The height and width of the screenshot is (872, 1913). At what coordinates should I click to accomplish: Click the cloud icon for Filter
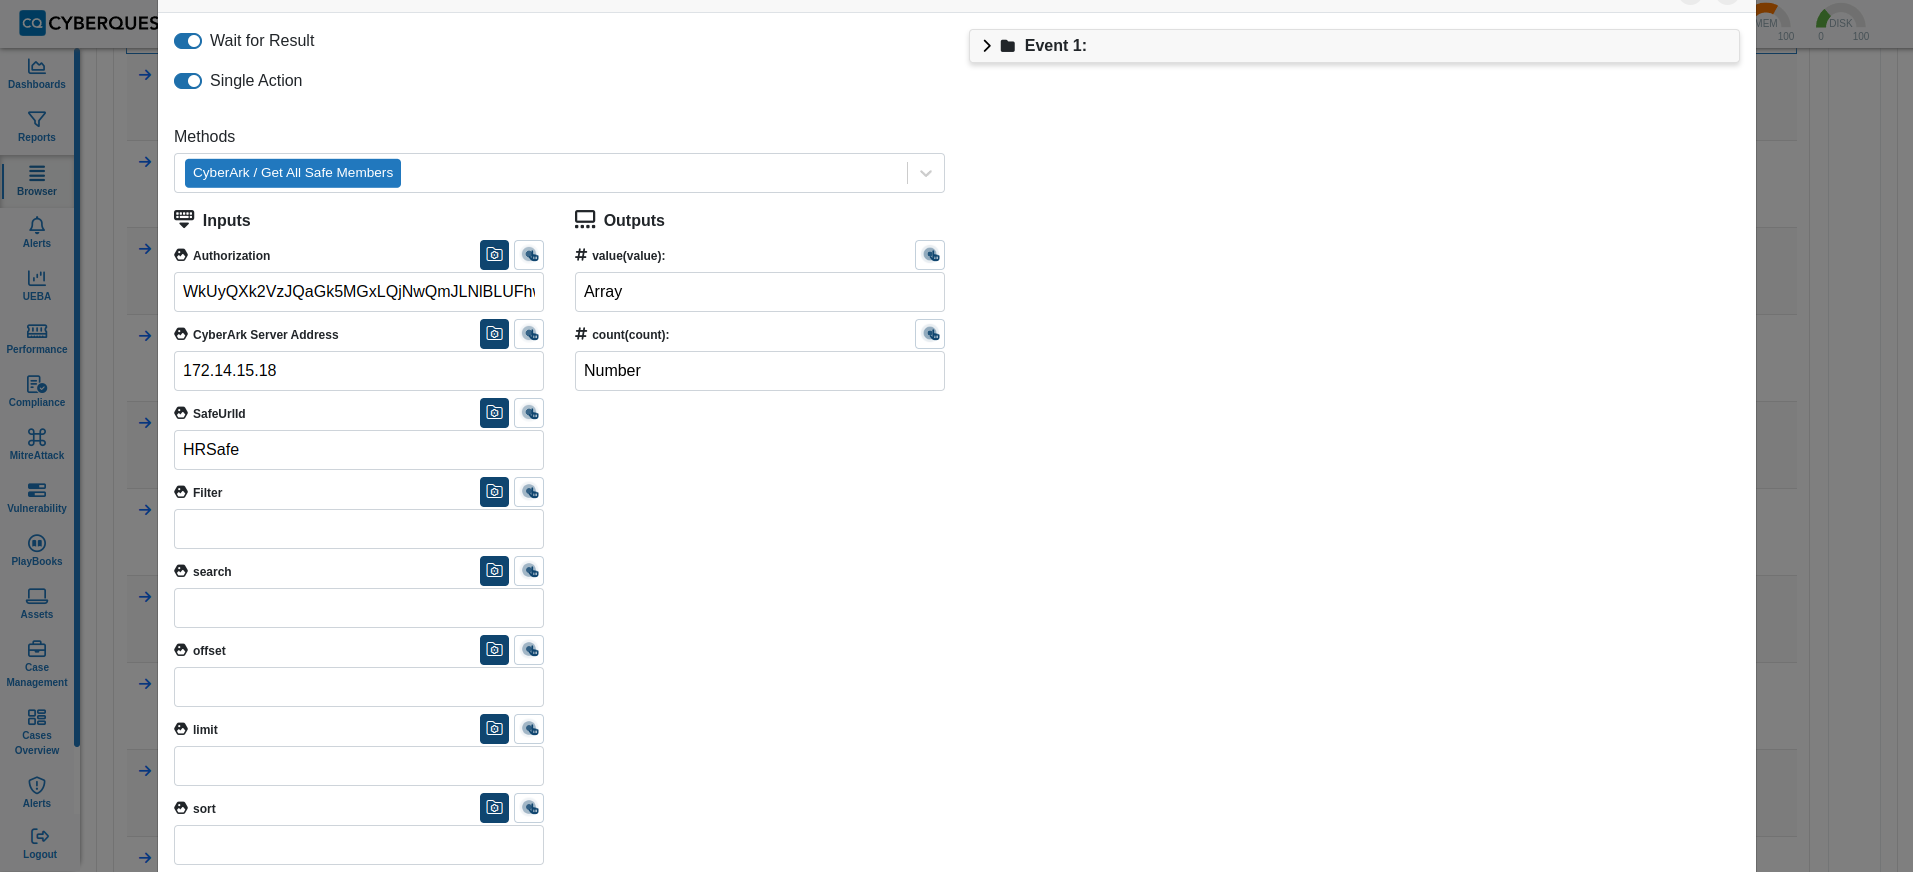tap(529, 492)
